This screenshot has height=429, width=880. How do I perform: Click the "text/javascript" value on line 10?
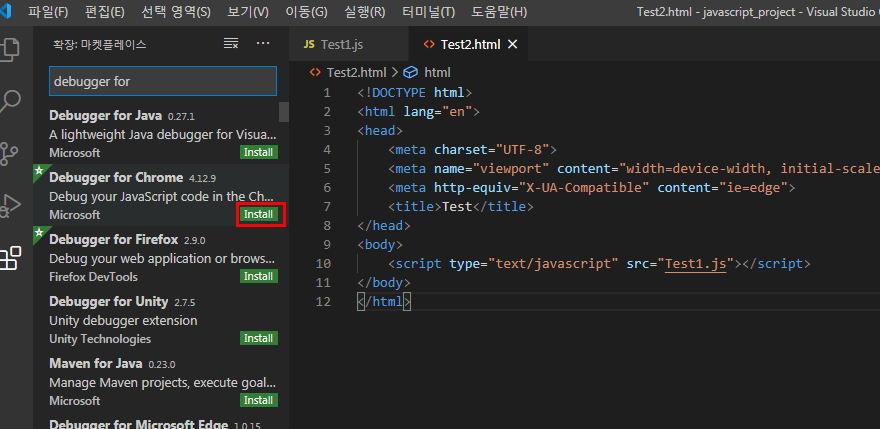click(x=553, y=263)
